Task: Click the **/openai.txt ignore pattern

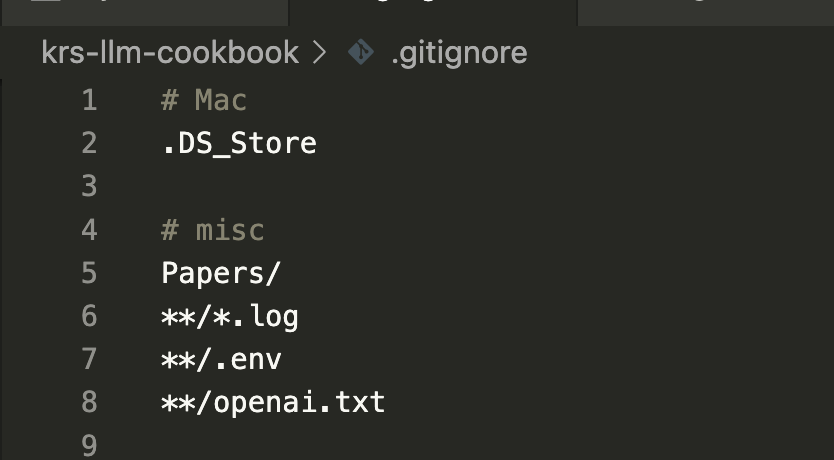Action: click(x=273, y=403)
